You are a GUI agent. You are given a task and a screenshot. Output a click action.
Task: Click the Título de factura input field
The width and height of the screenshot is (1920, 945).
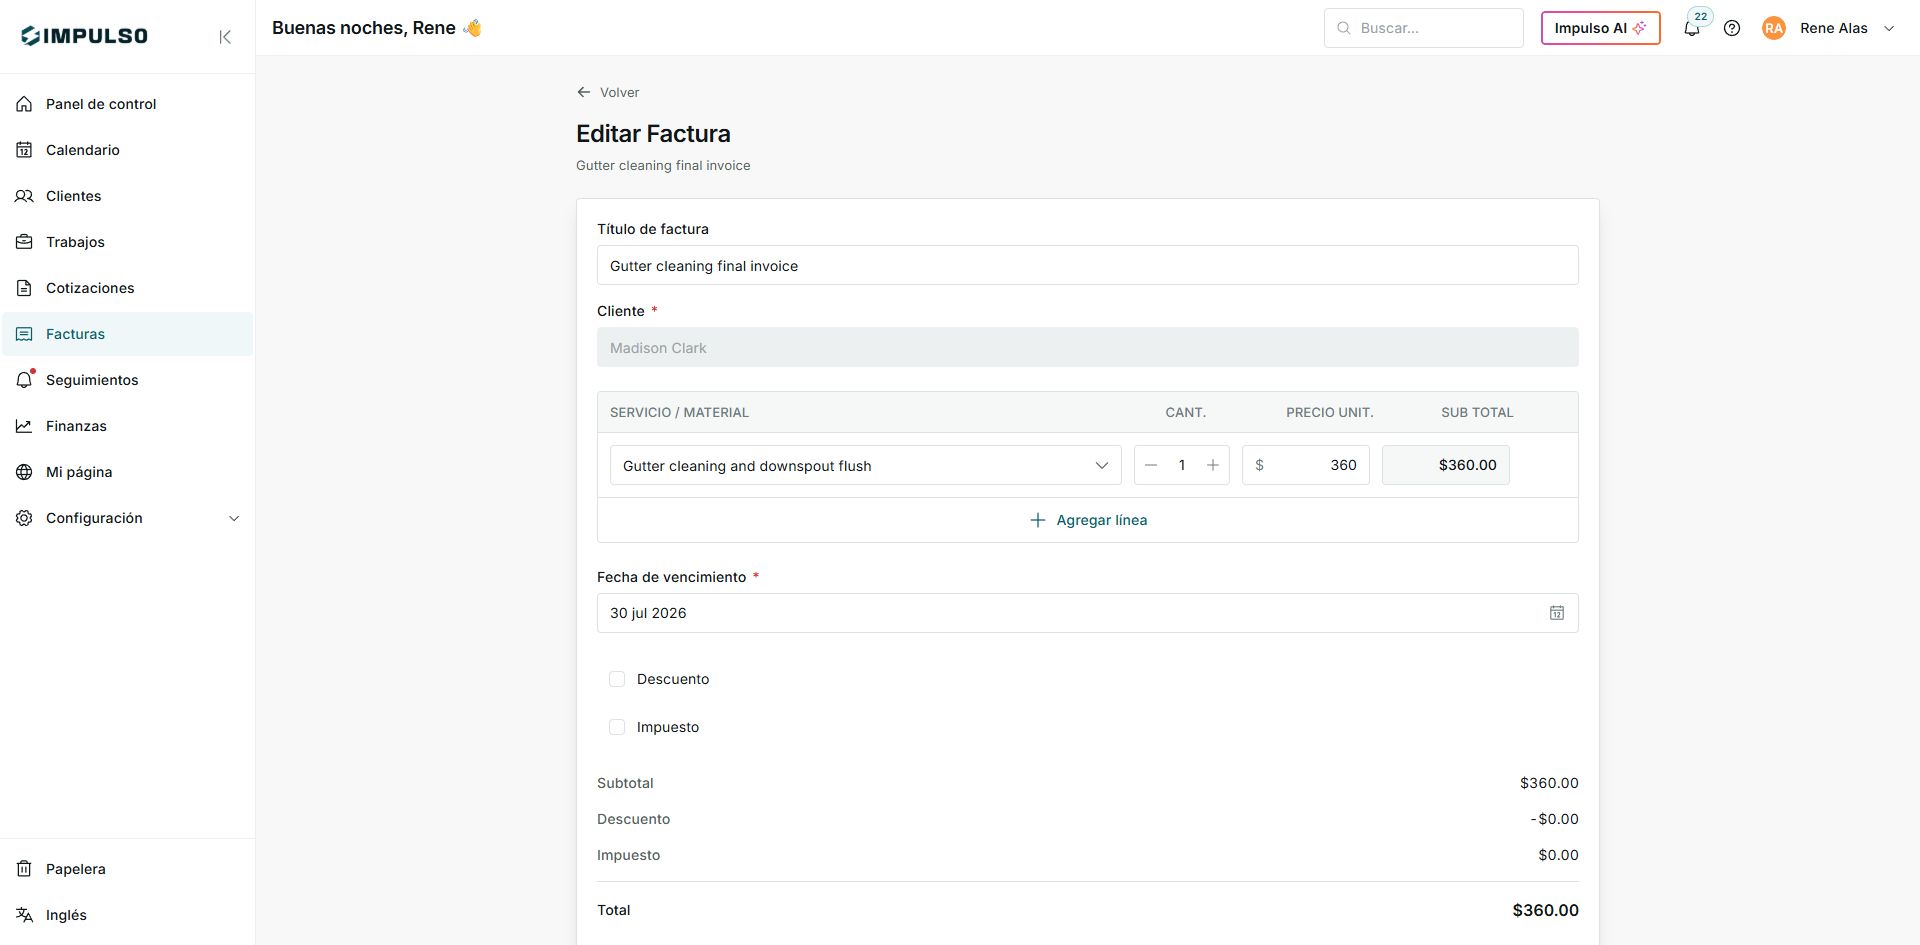pyautogui.click(x=1087, y=265)
